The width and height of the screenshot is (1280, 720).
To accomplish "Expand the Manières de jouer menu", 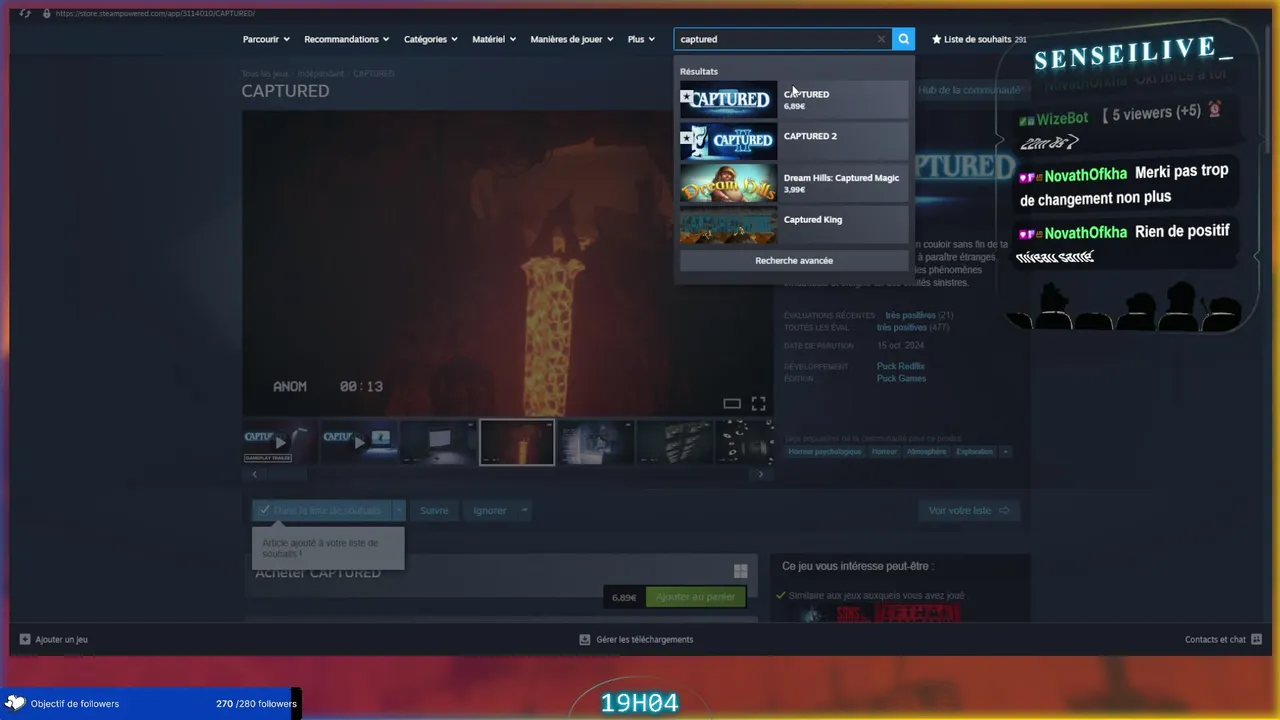I will (x=572, y=39).
